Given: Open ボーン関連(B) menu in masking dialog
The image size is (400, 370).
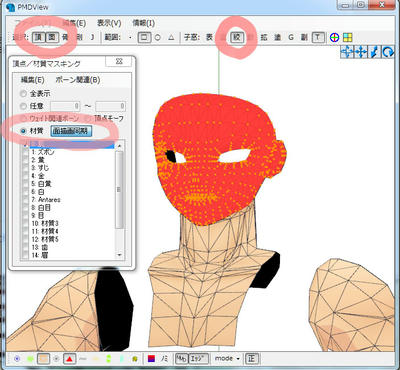Looking at the screenshot, I should [x=78, y=80].
